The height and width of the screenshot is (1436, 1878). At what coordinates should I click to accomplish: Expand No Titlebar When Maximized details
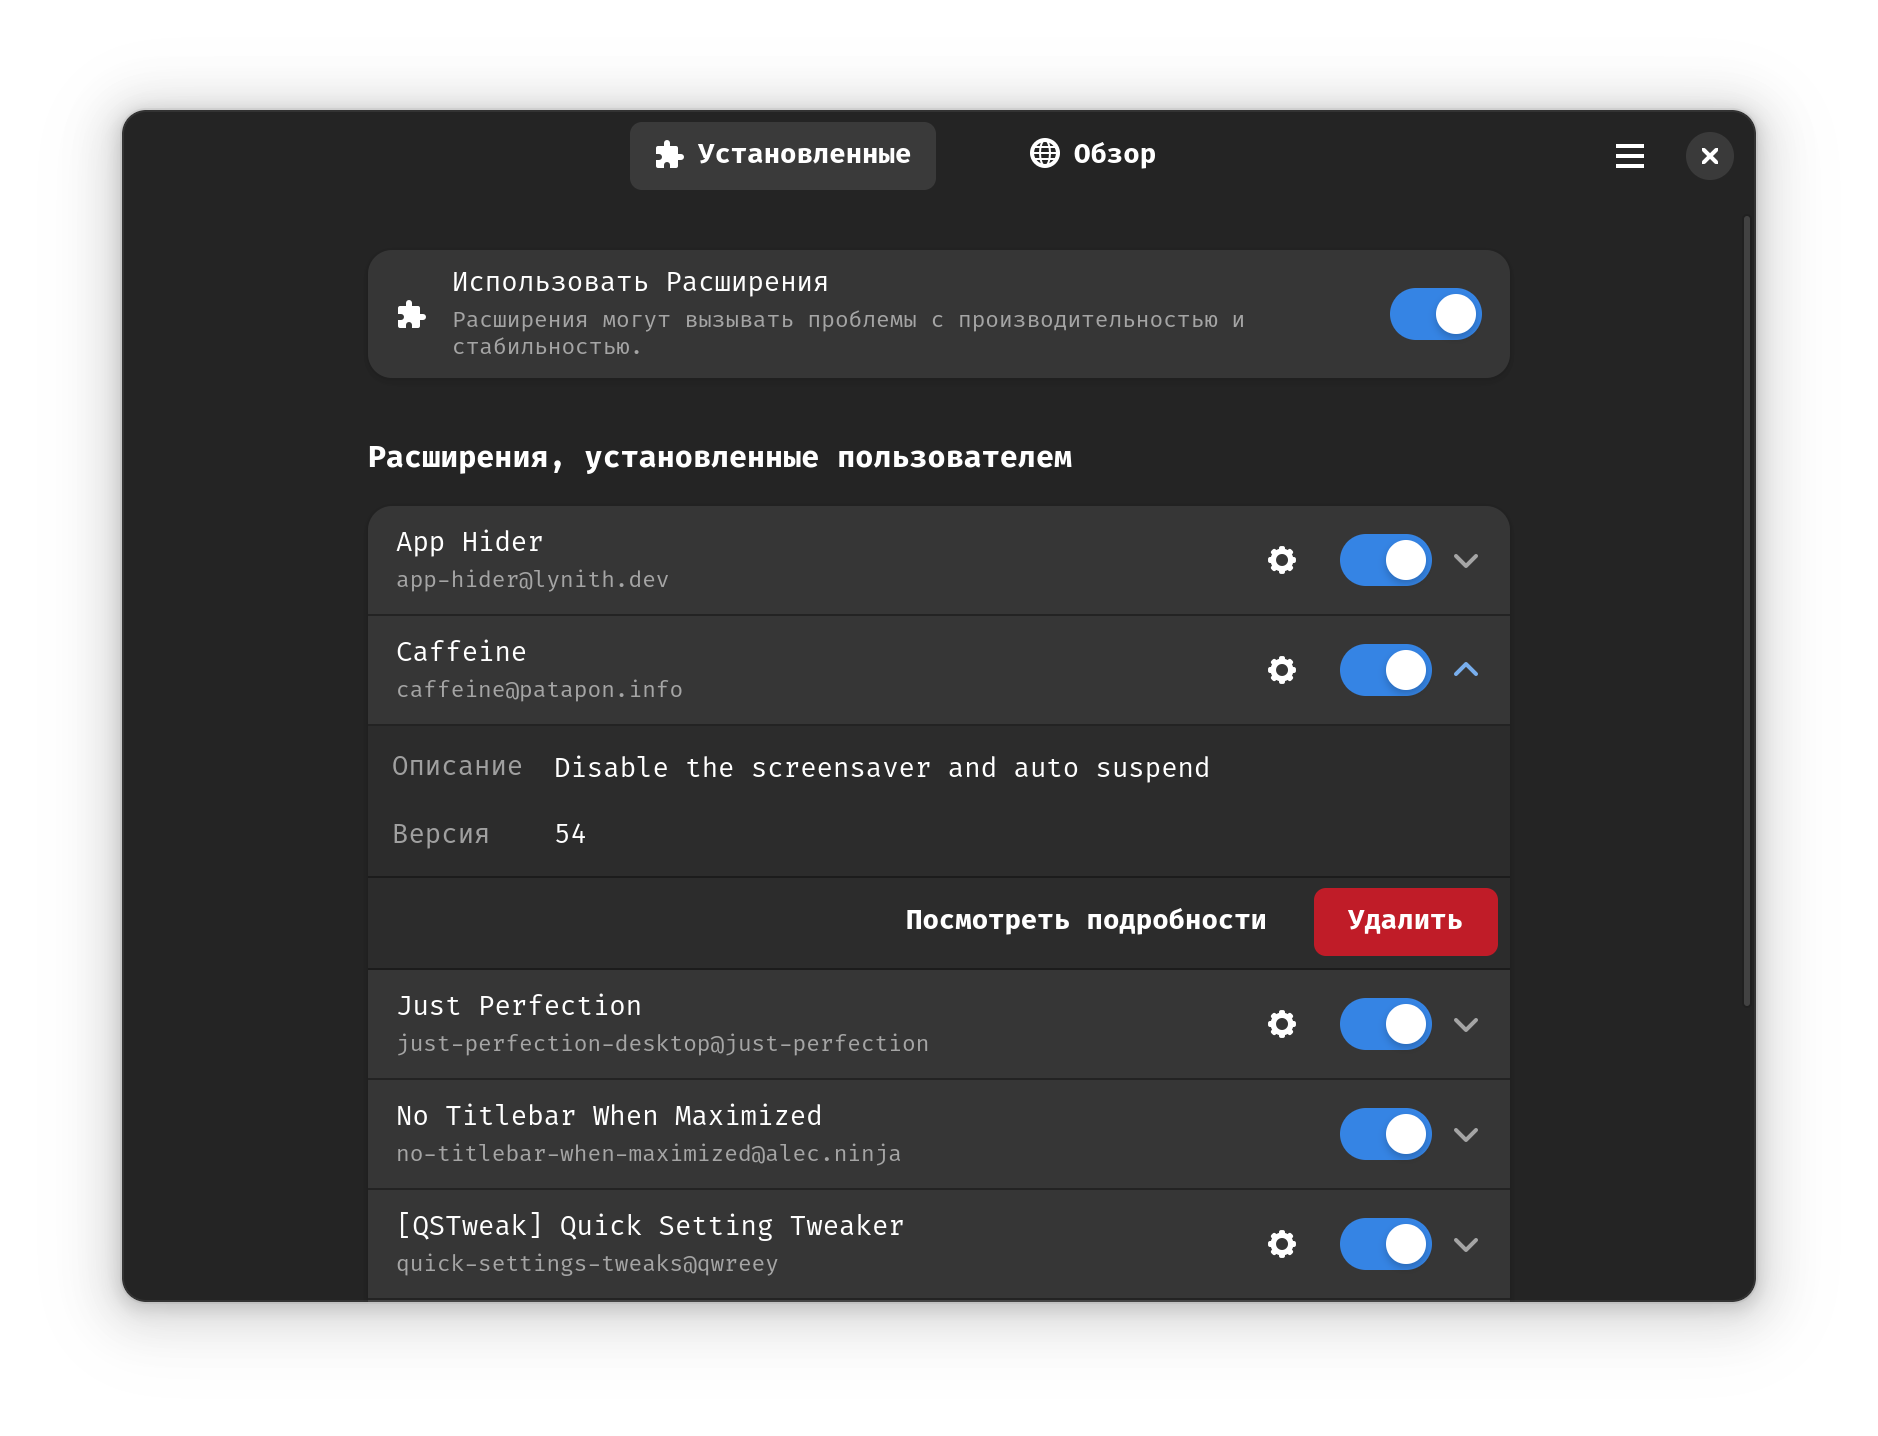[x=1466, y=1135]
